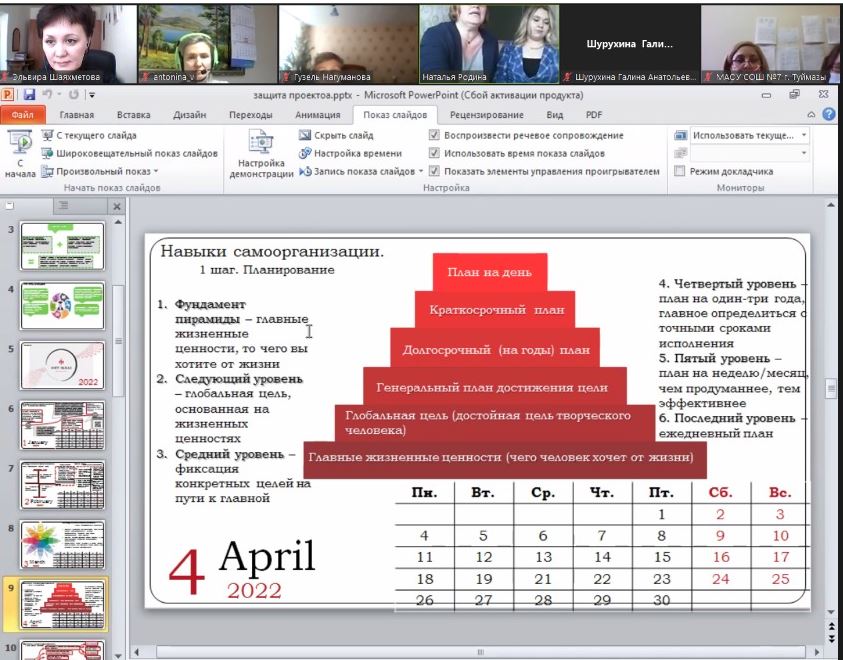Open 'Использовать текуще...' monitor dropdown
The image size is (843, 660).
coord(804,135)
